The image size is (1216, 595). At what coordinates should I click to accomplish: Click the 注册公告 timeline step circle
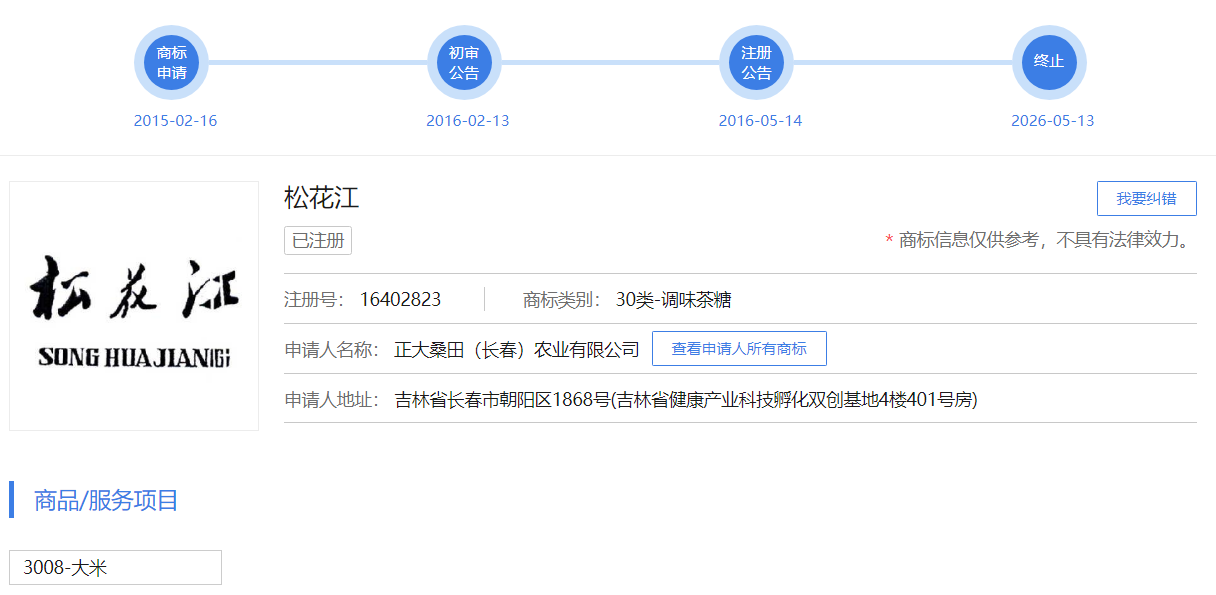tap(756, 62)
